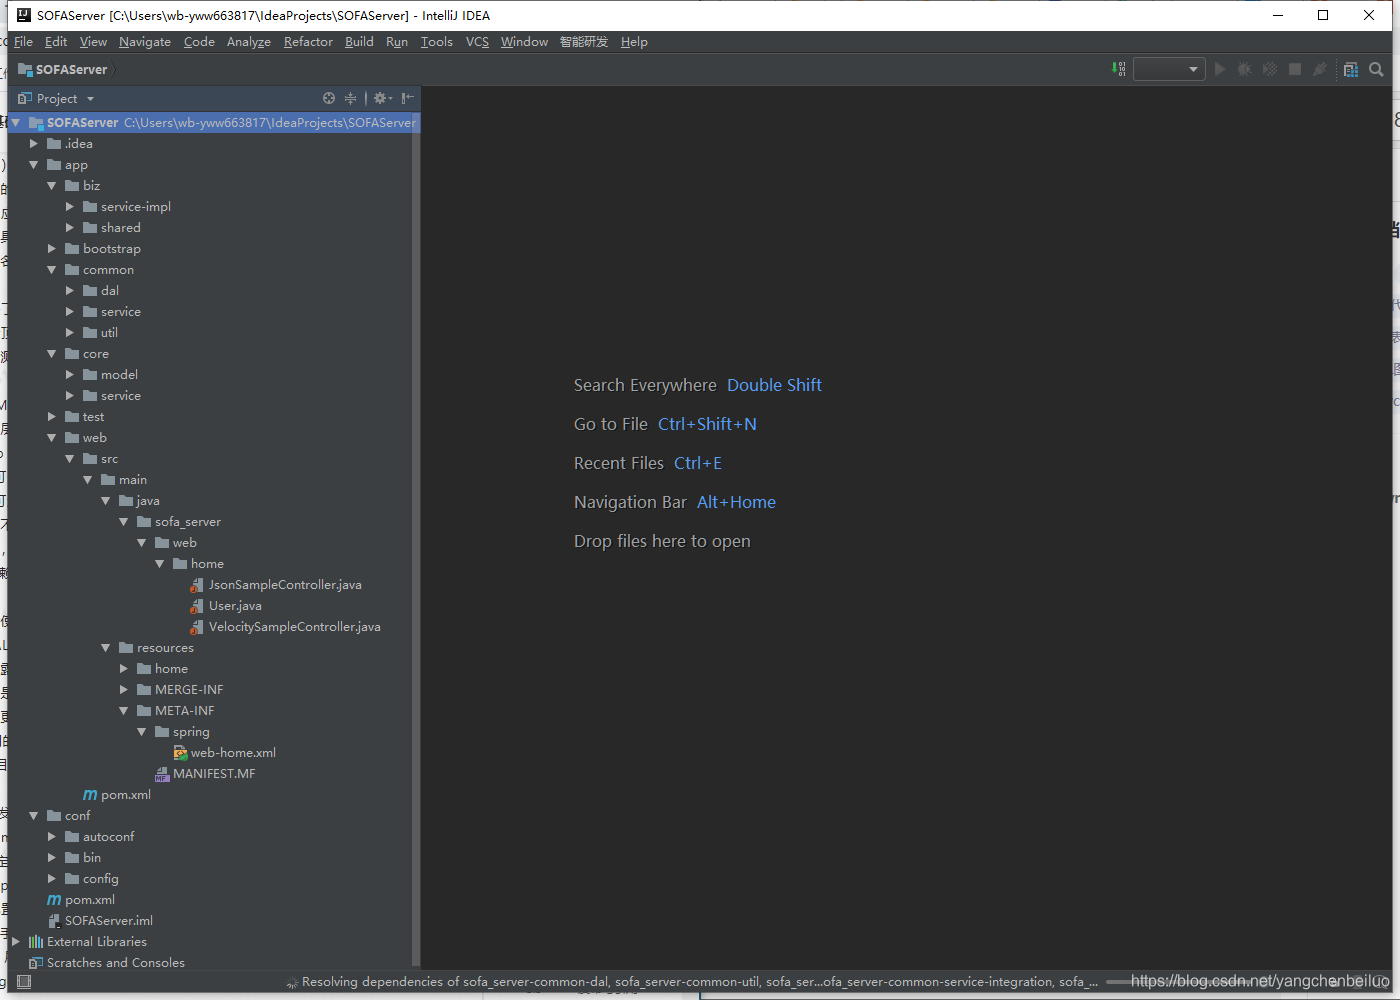
Task: Expand the bootstrap folder
Action: pos(51,249)
